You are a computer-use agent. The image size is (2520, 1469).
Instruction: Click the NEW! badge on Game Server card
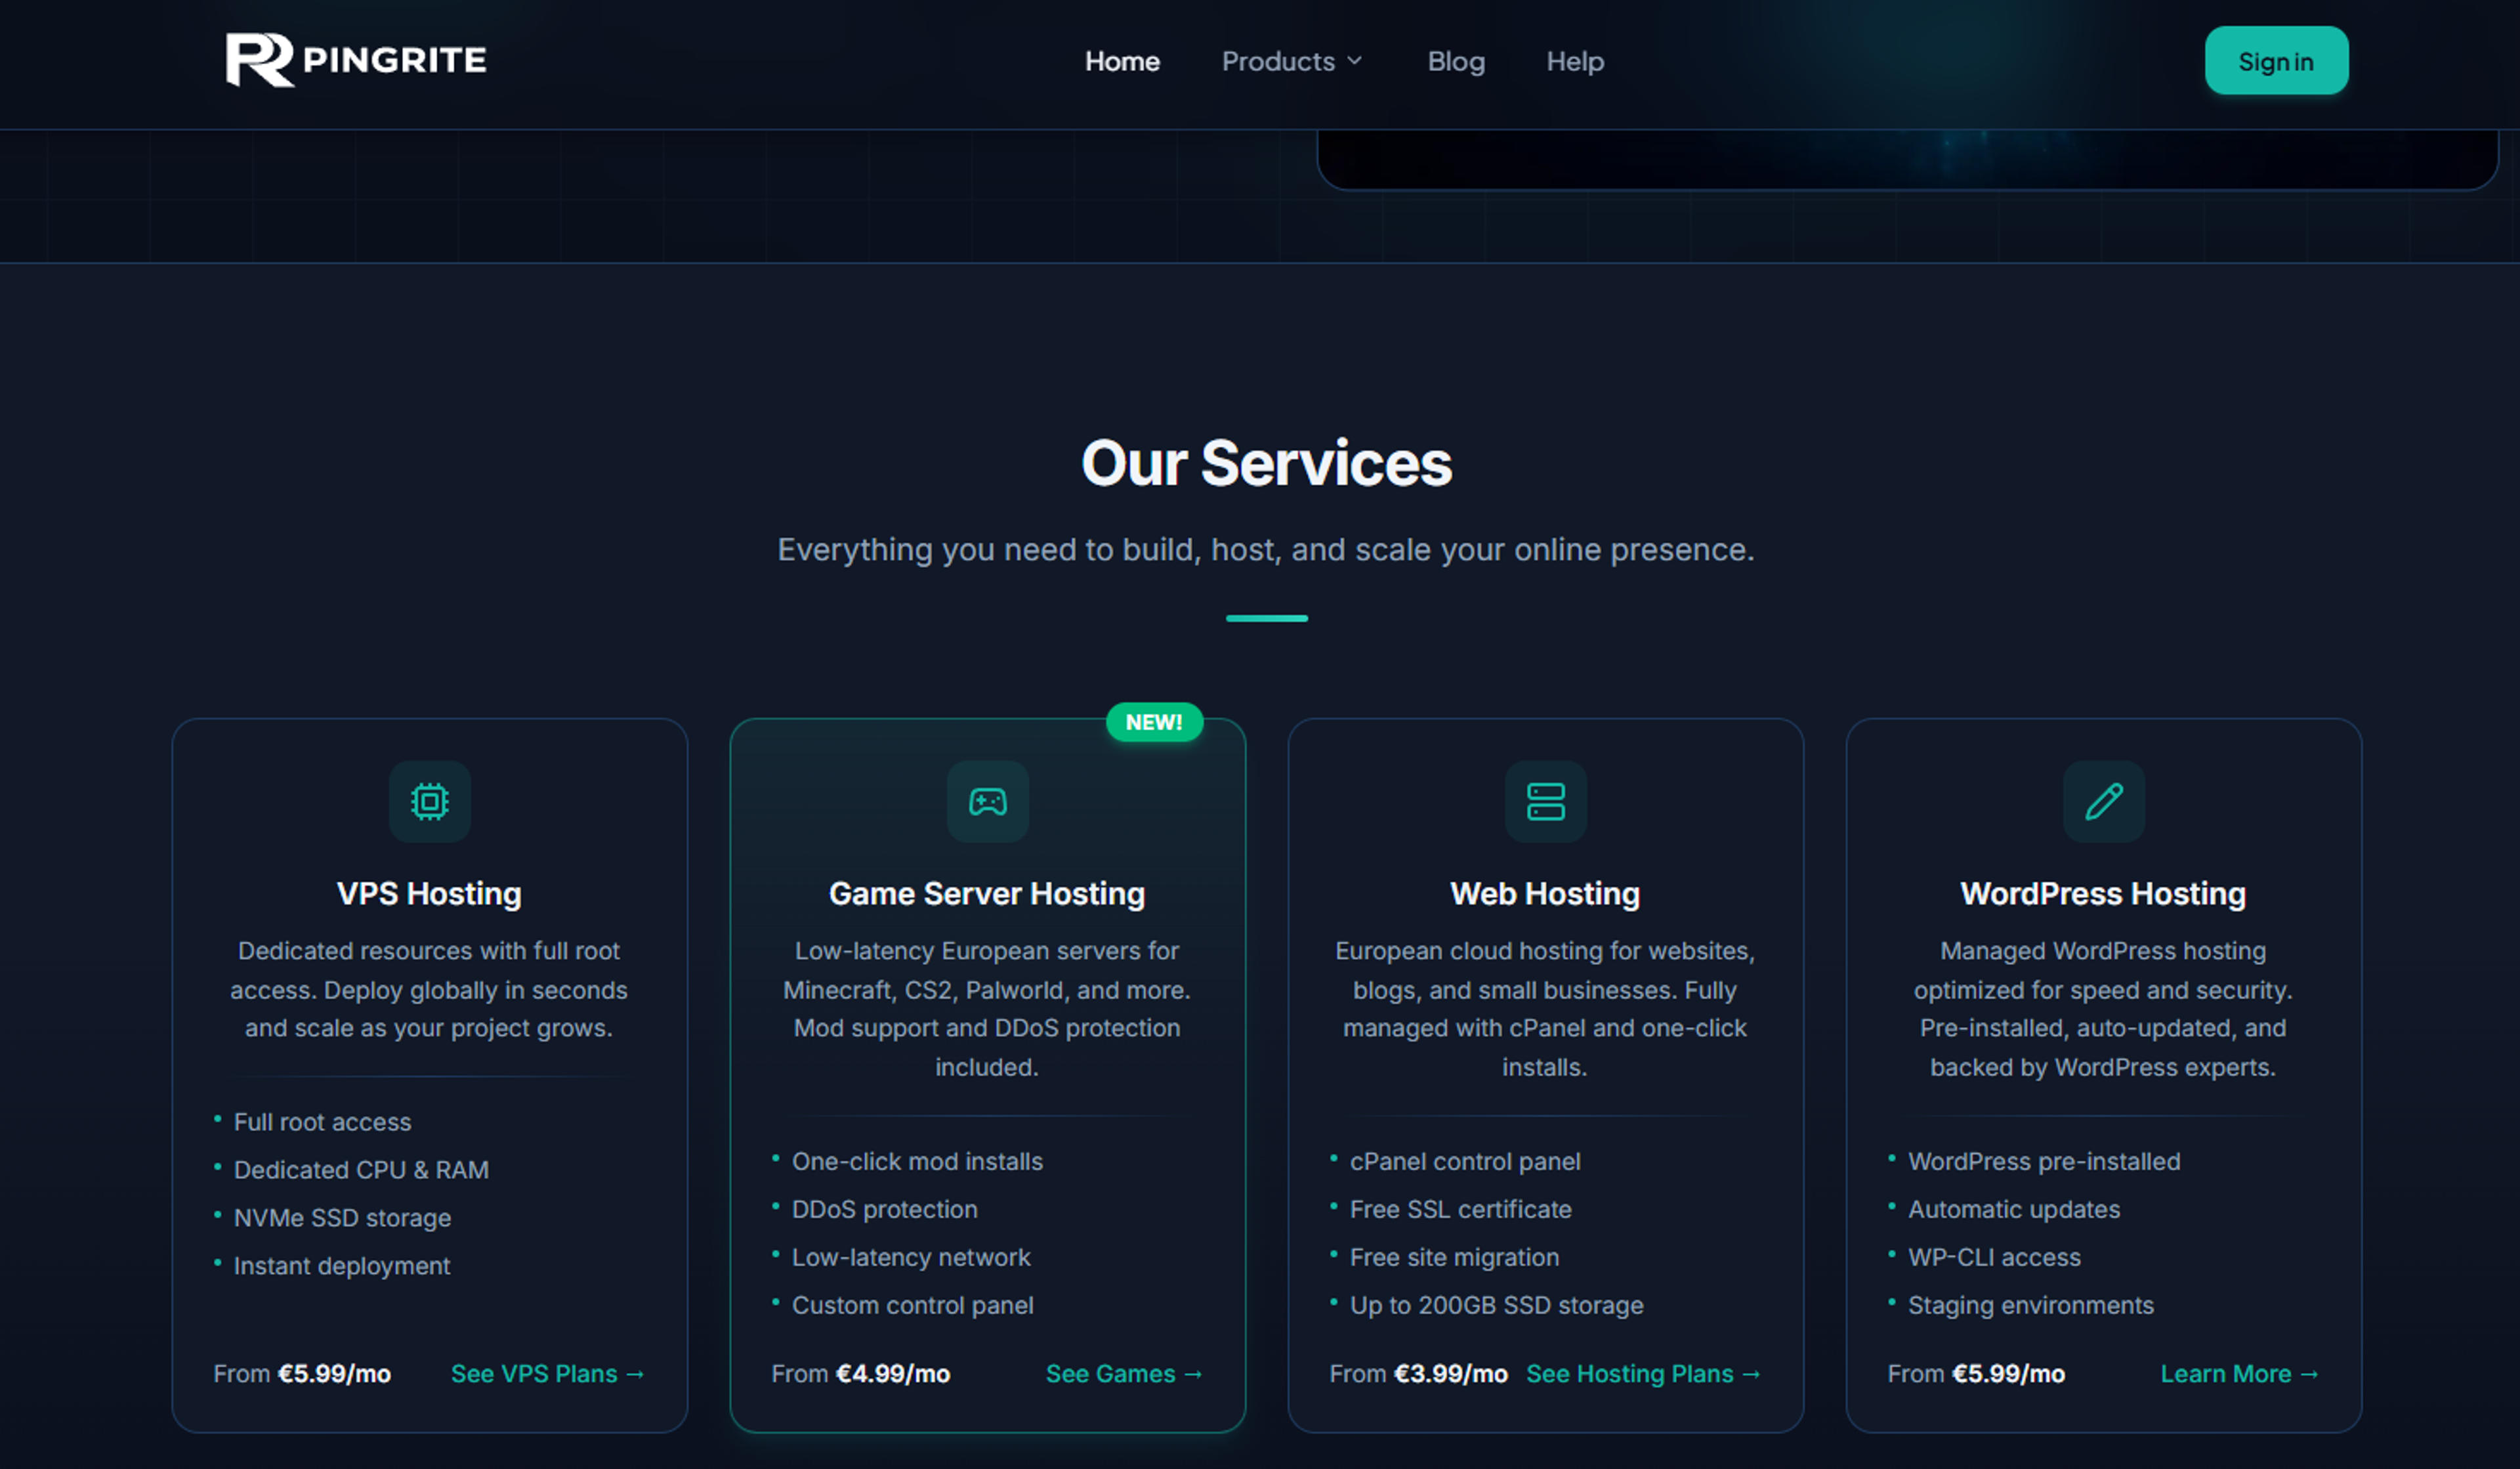(x=1154, y=722)
